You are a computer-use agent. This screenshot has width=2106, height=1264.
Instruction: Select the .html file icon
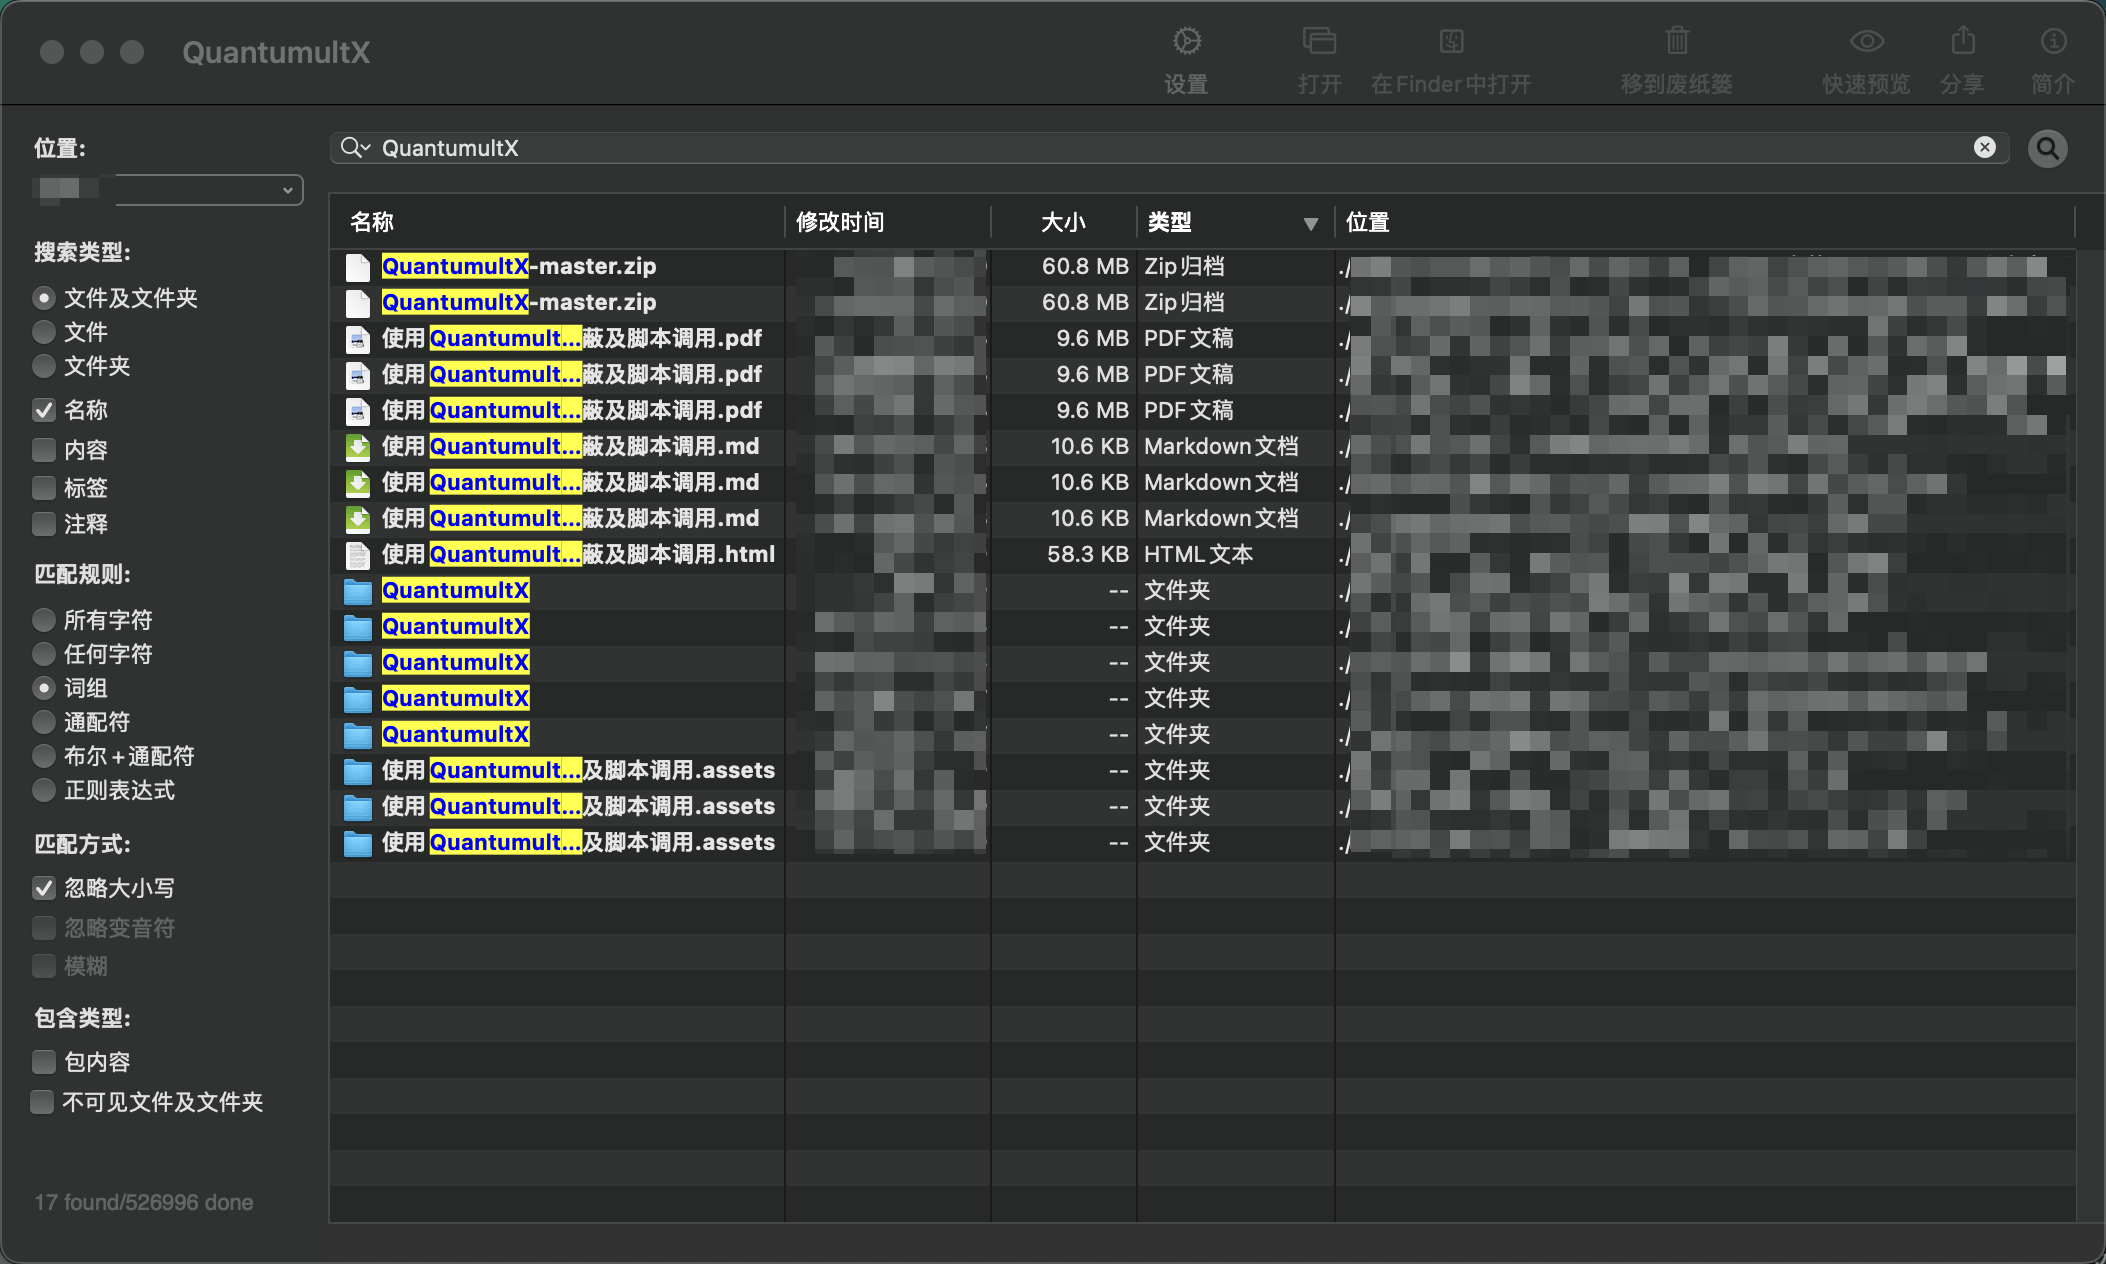[357, 555]
